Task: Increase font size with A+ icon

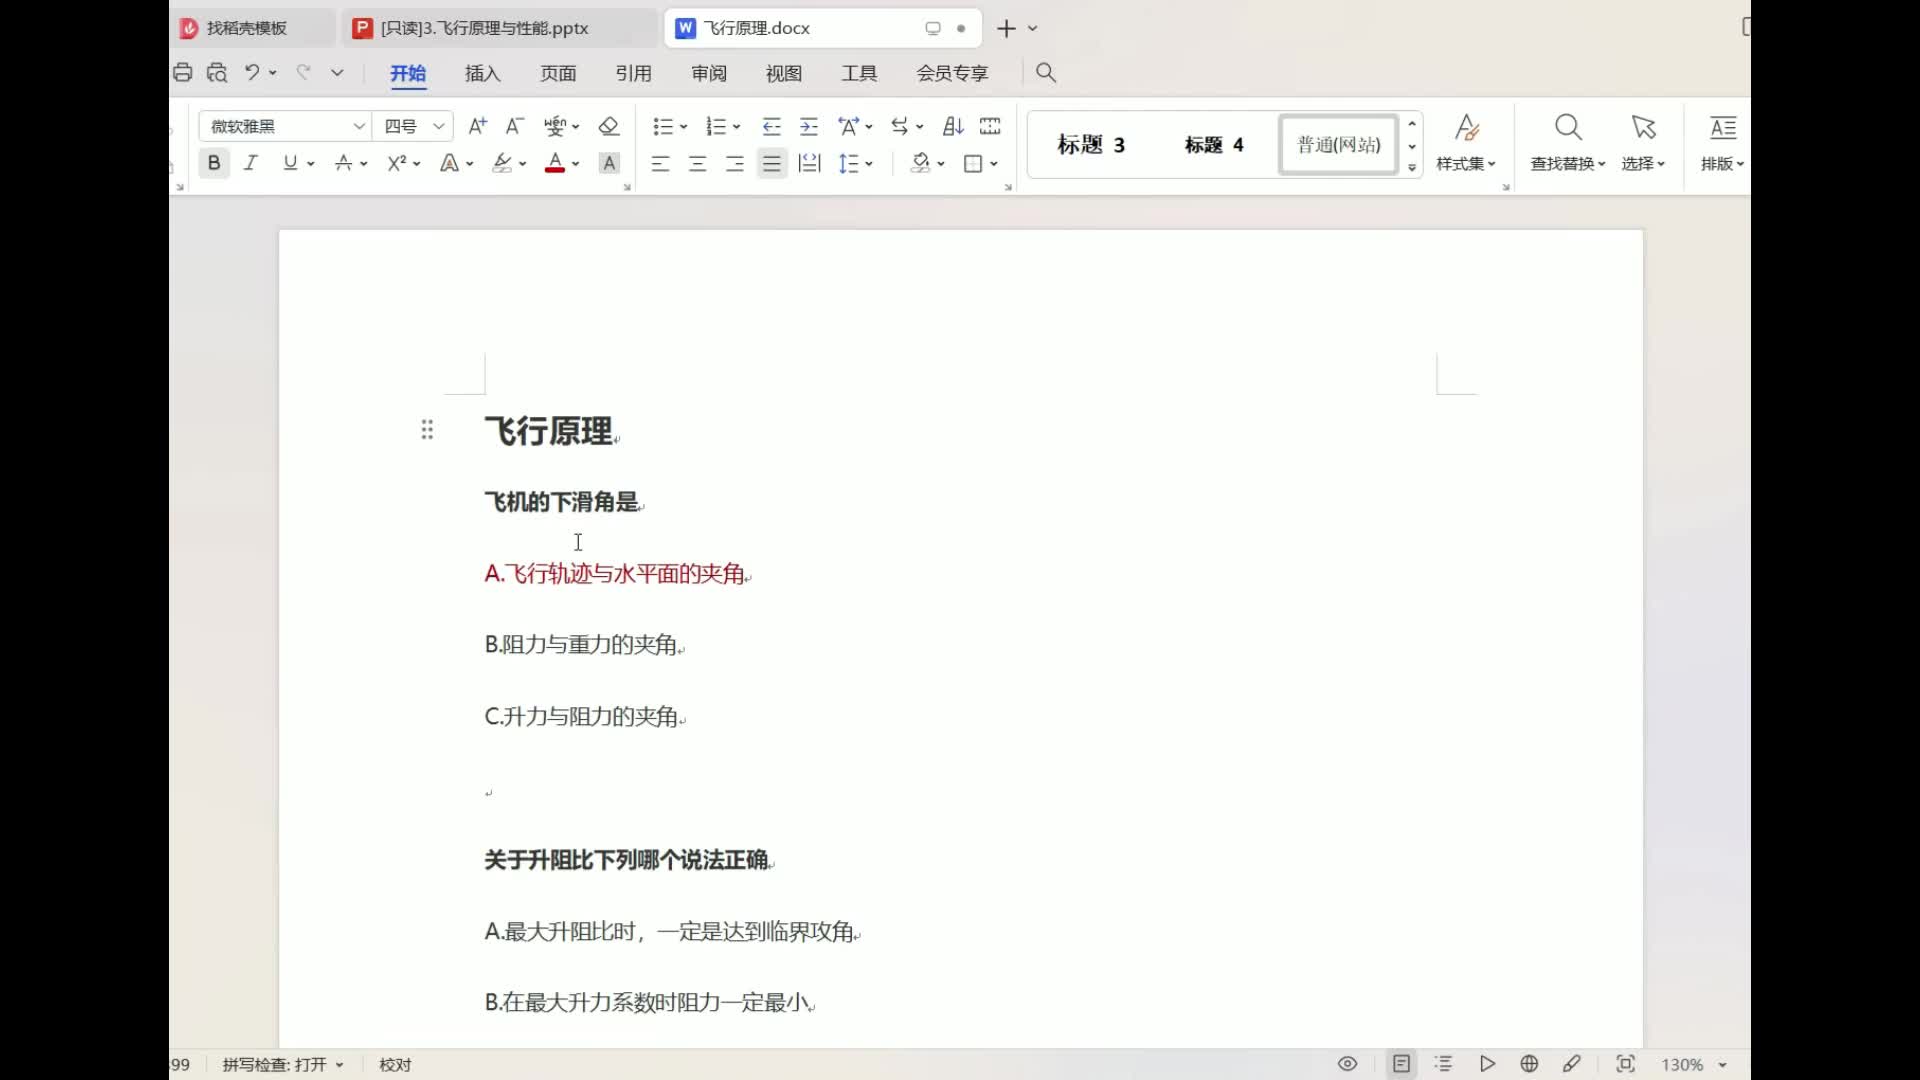Action: tap(478, 126)
